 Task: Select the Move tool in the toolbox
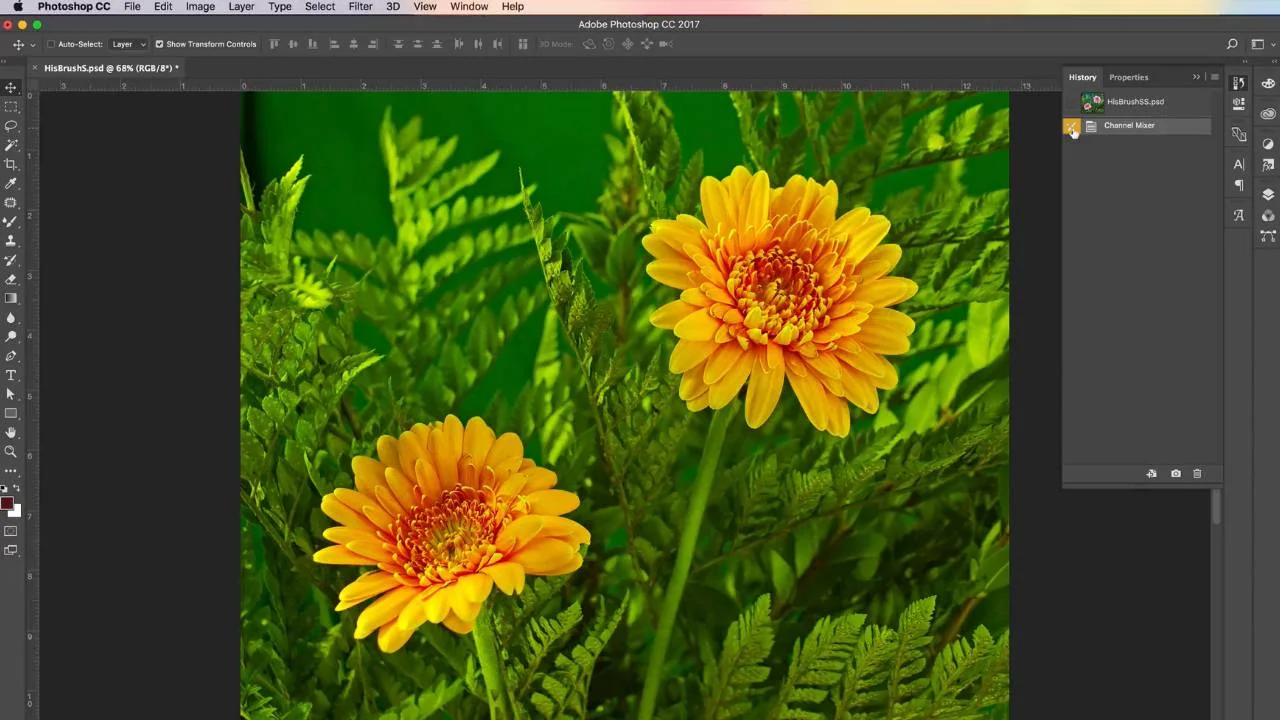click(x=11, y=88)
